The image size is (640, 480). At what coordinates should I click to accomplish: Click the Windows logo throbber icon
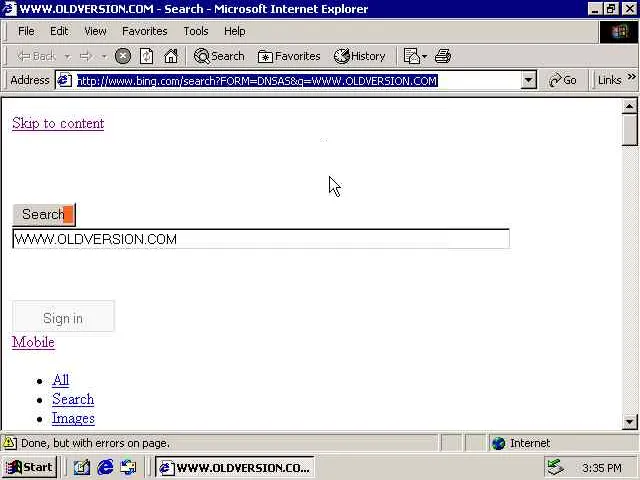click(618, 31)
